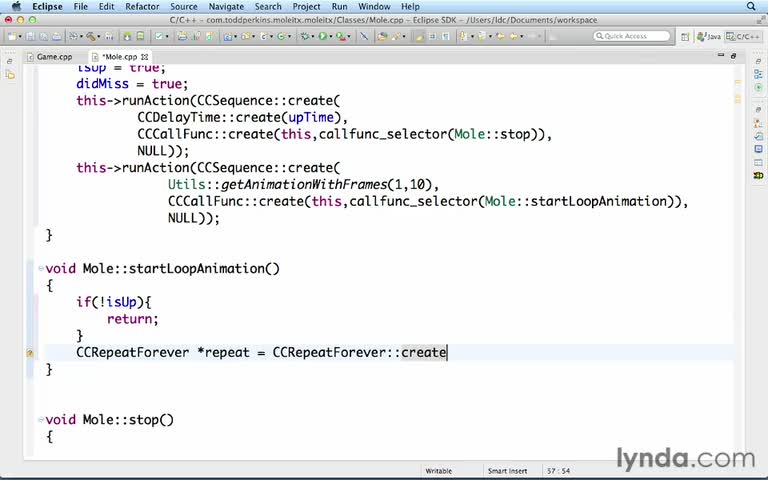Click the Properties view icon in right trim
The height and width of the screenshot is (480, 768).
758,162
